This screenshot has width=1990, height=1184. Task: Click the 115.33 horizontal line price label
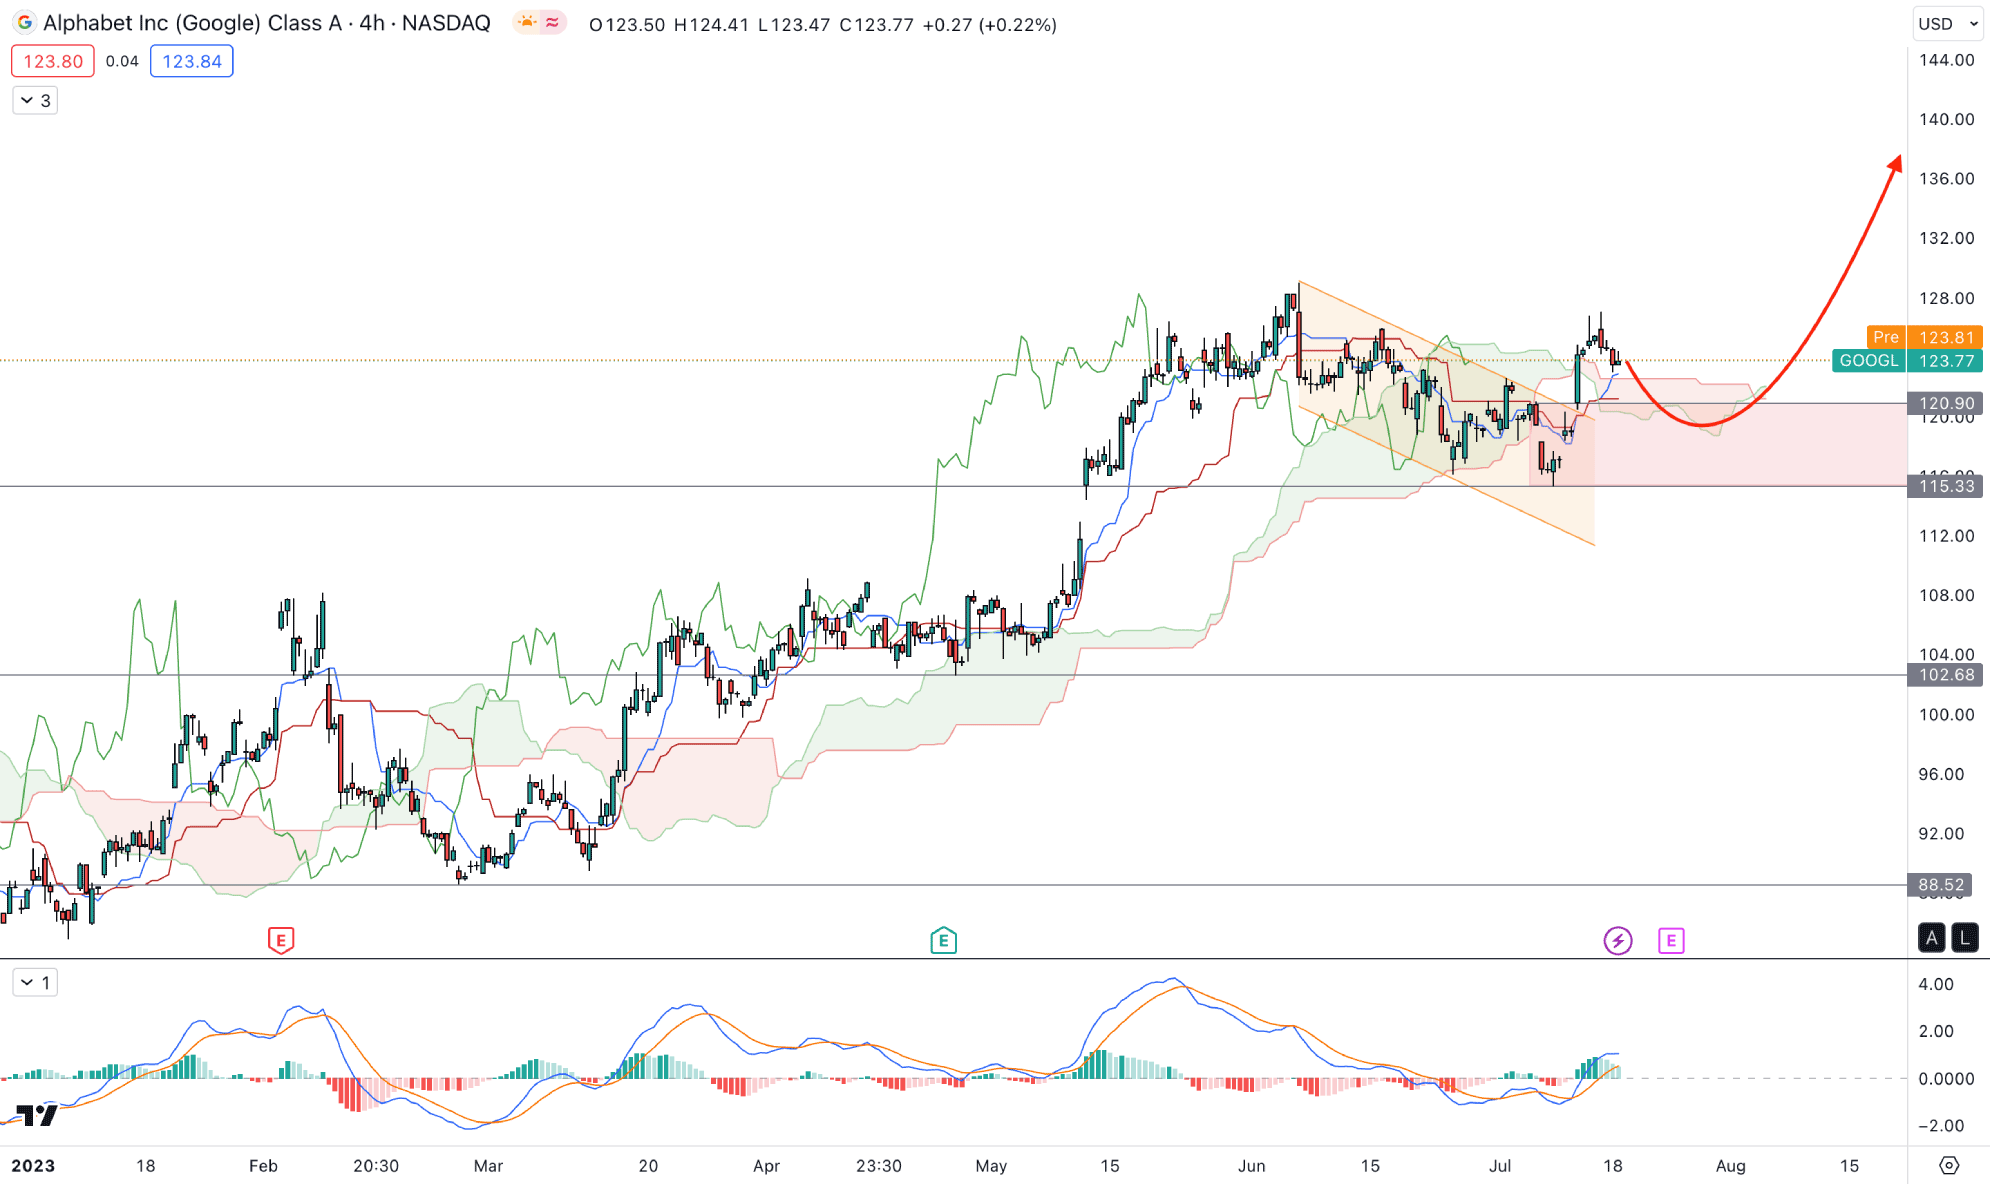(1946, 486)
